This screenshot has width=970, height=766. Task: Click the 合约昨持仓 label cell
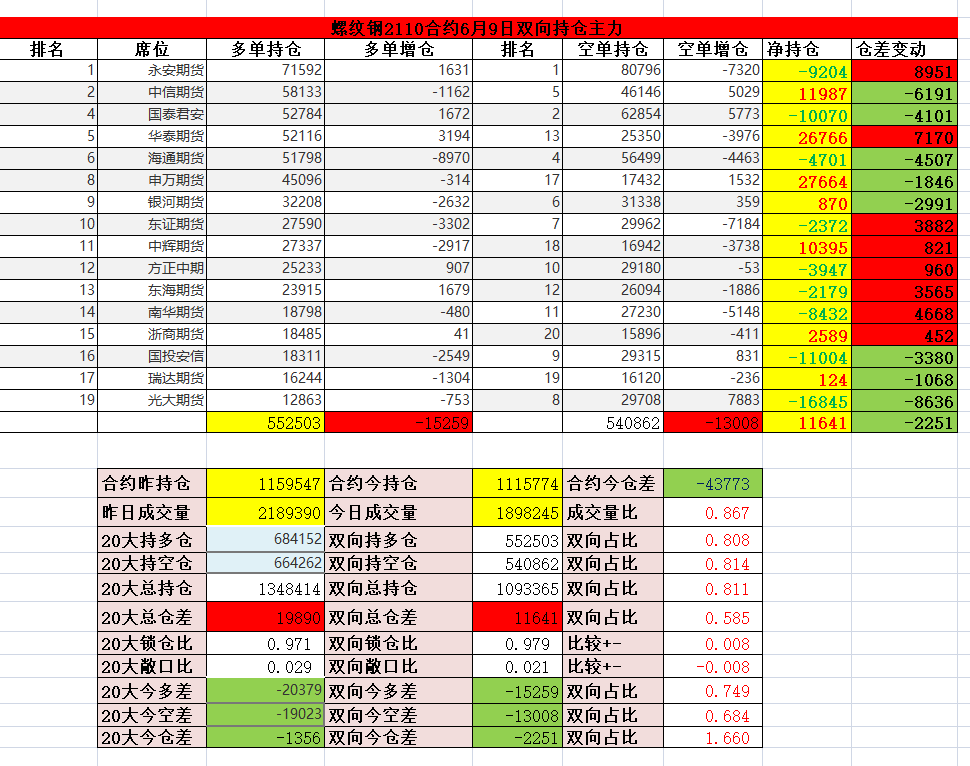pos(152,484)
